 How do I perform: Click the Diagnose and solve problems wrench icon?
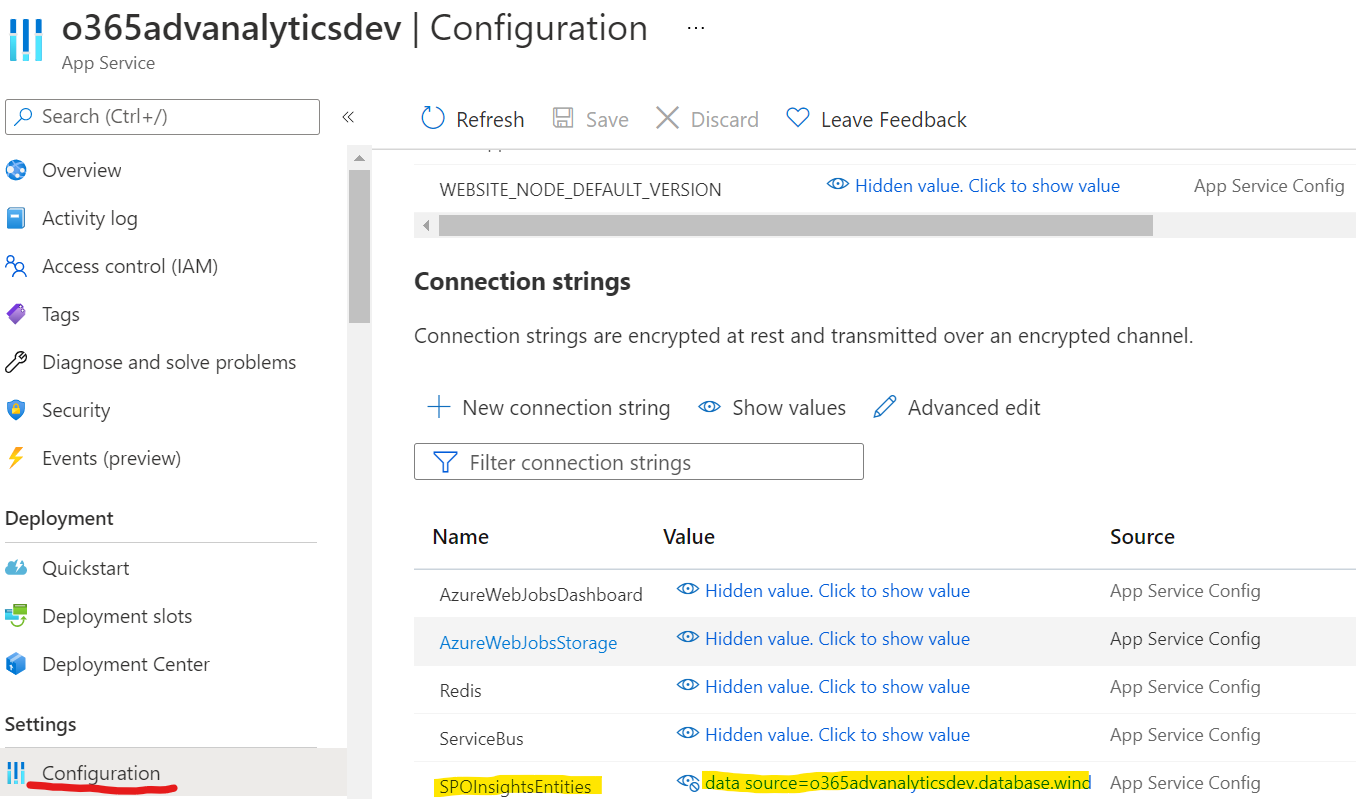(16, 362)
